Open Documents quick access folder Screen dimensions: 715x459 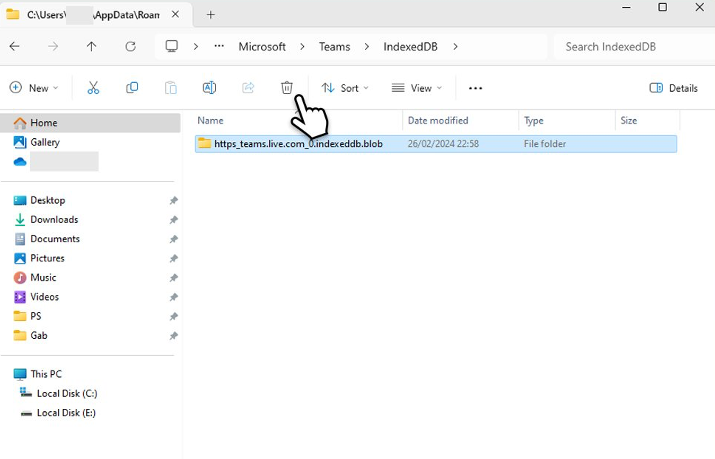(x=55, y=239)
